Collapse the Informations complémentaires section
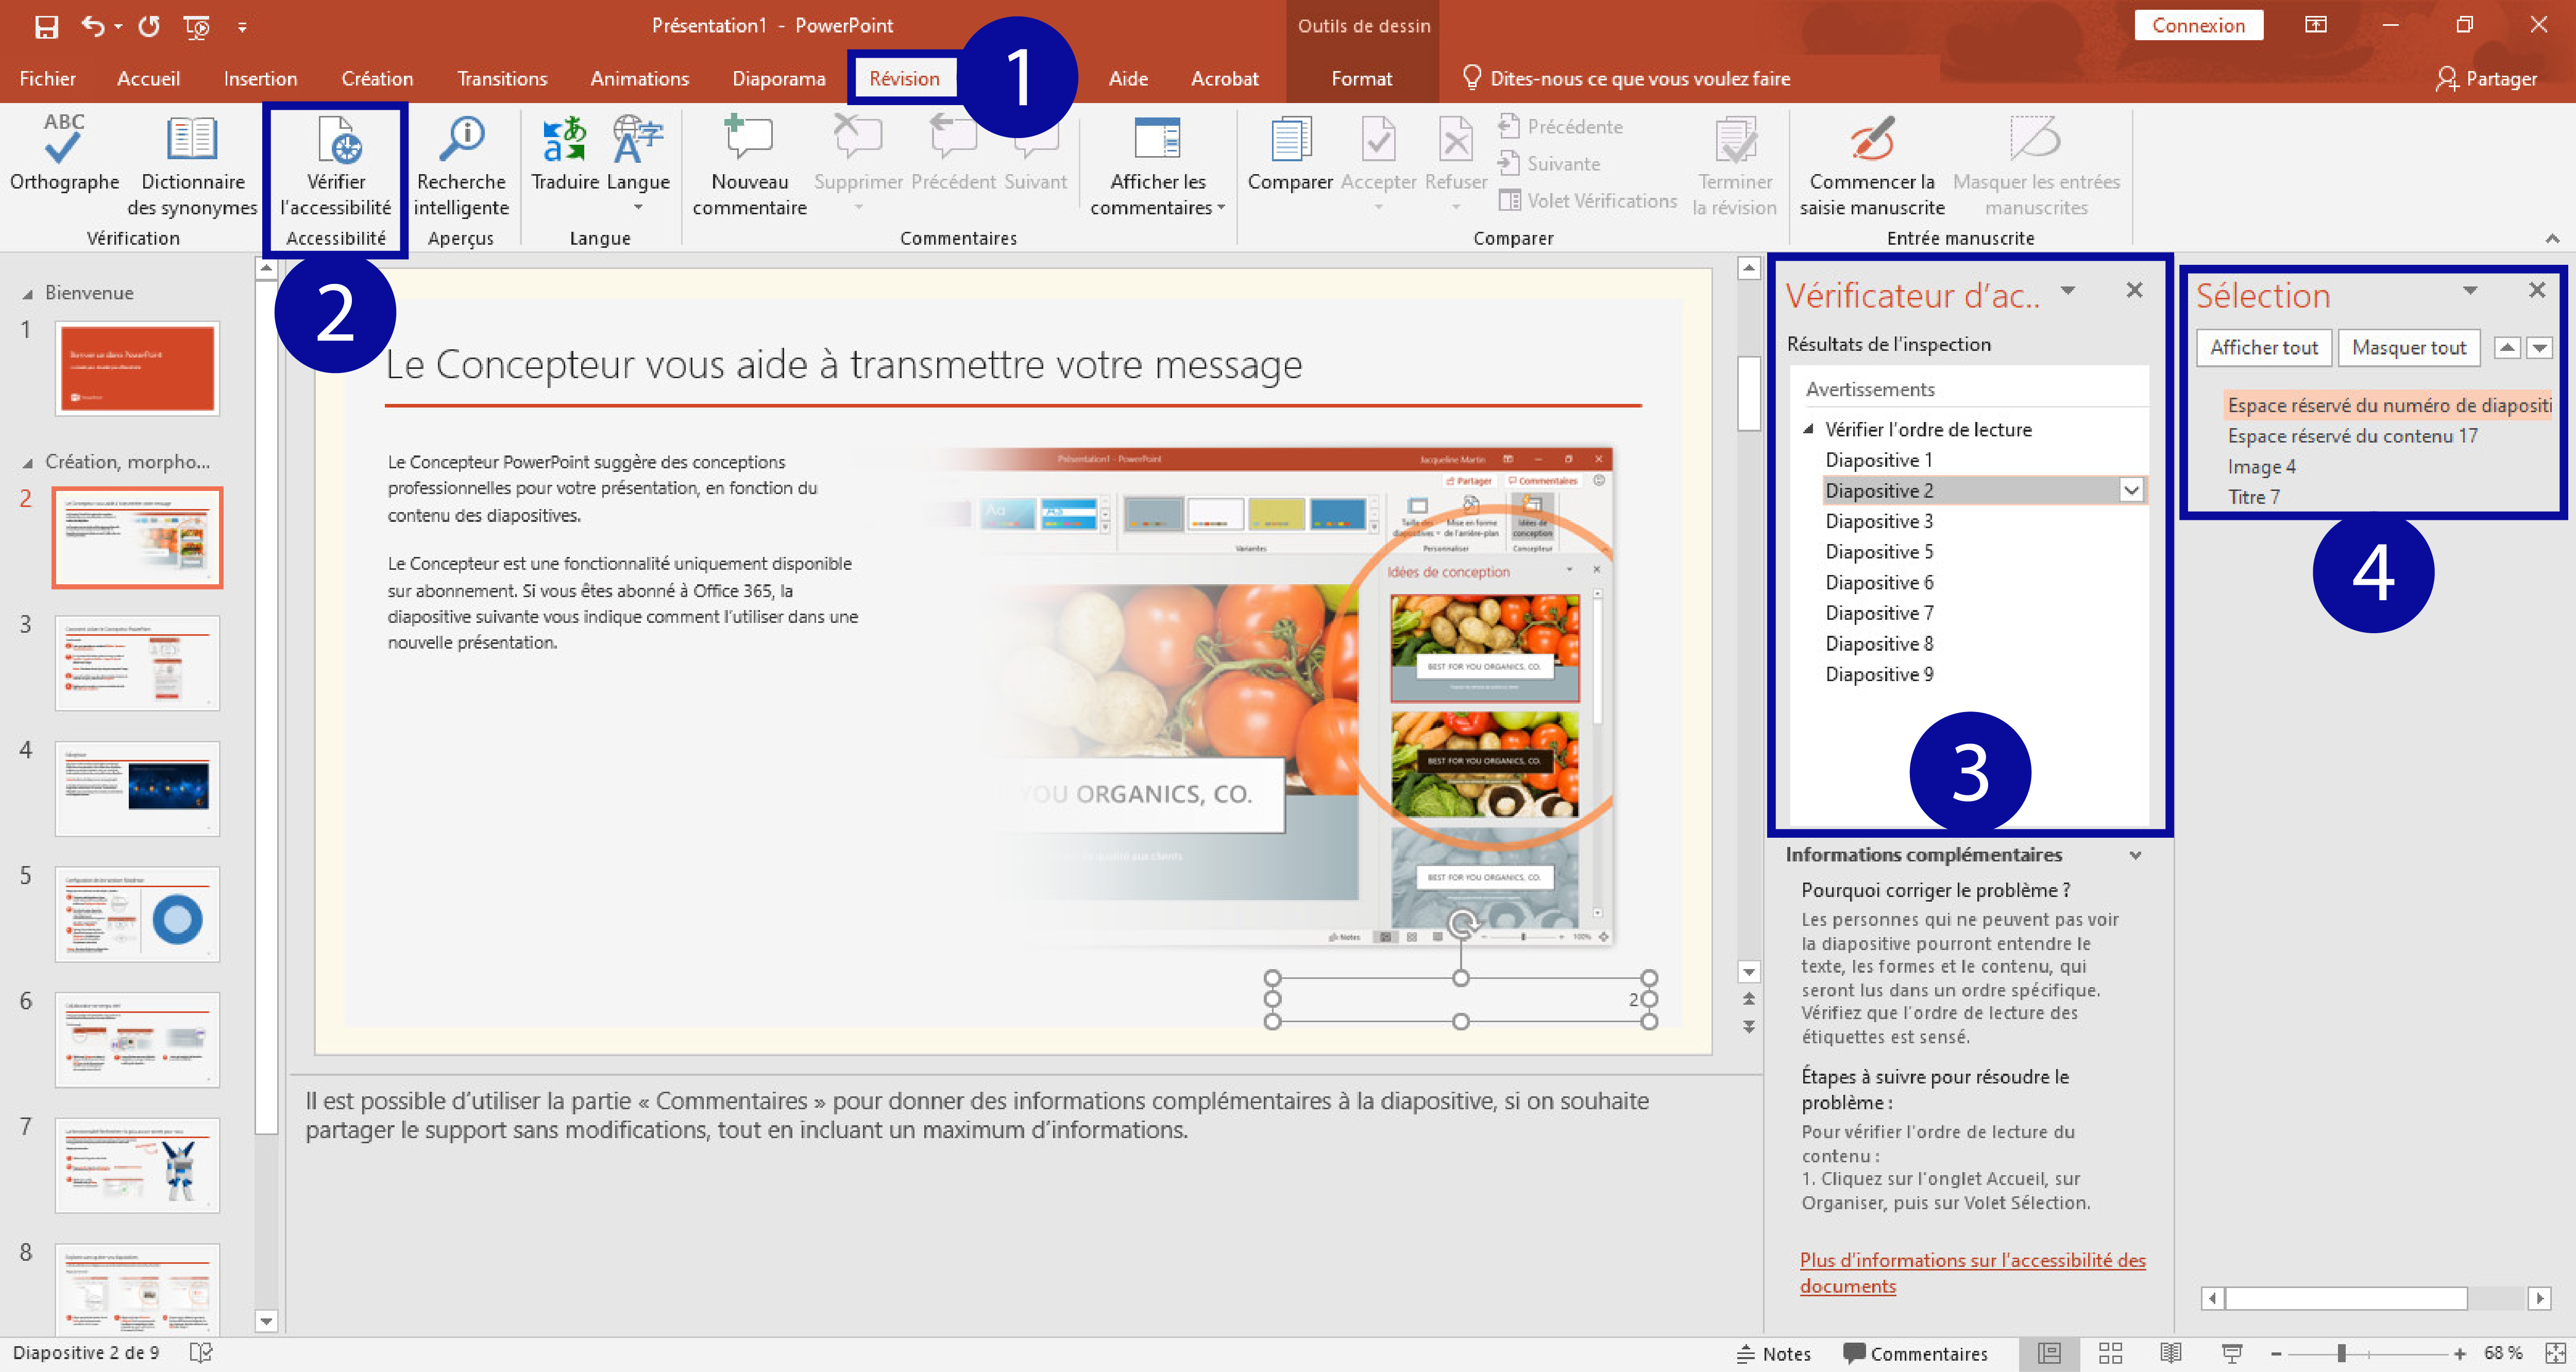Screen dimensions: 2576x1372 [2135, 855]
